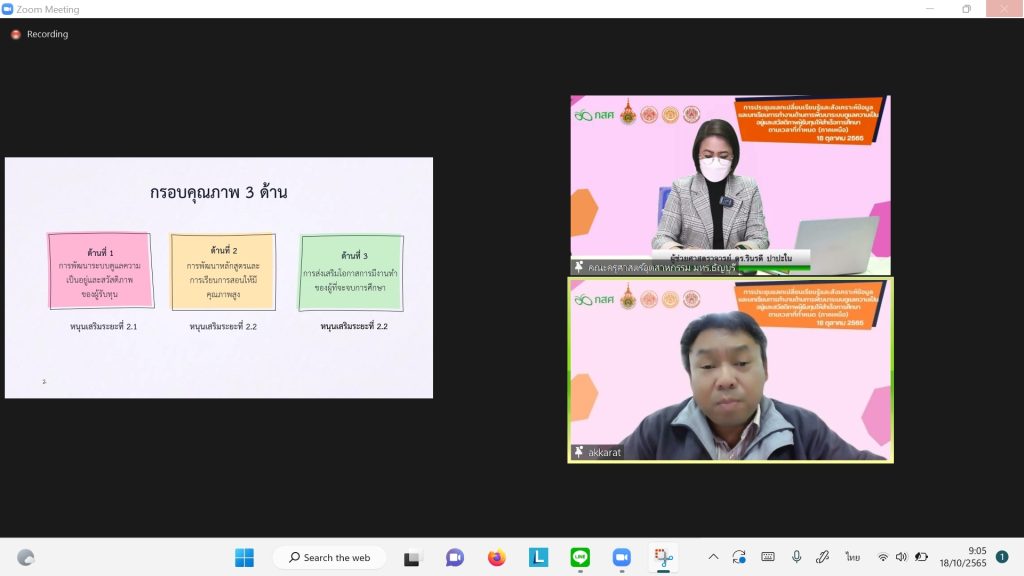Click the Search the web box
The image size is (1024, 576).
click(331, 557)
